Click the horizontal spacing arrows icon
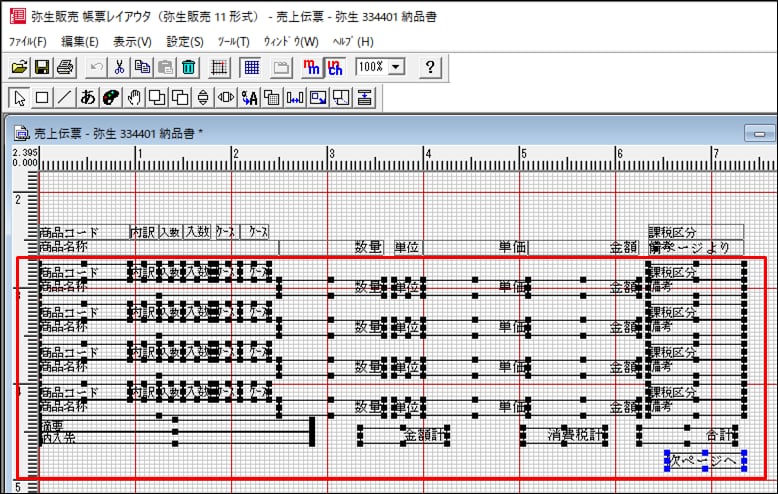 pos(226,98)
